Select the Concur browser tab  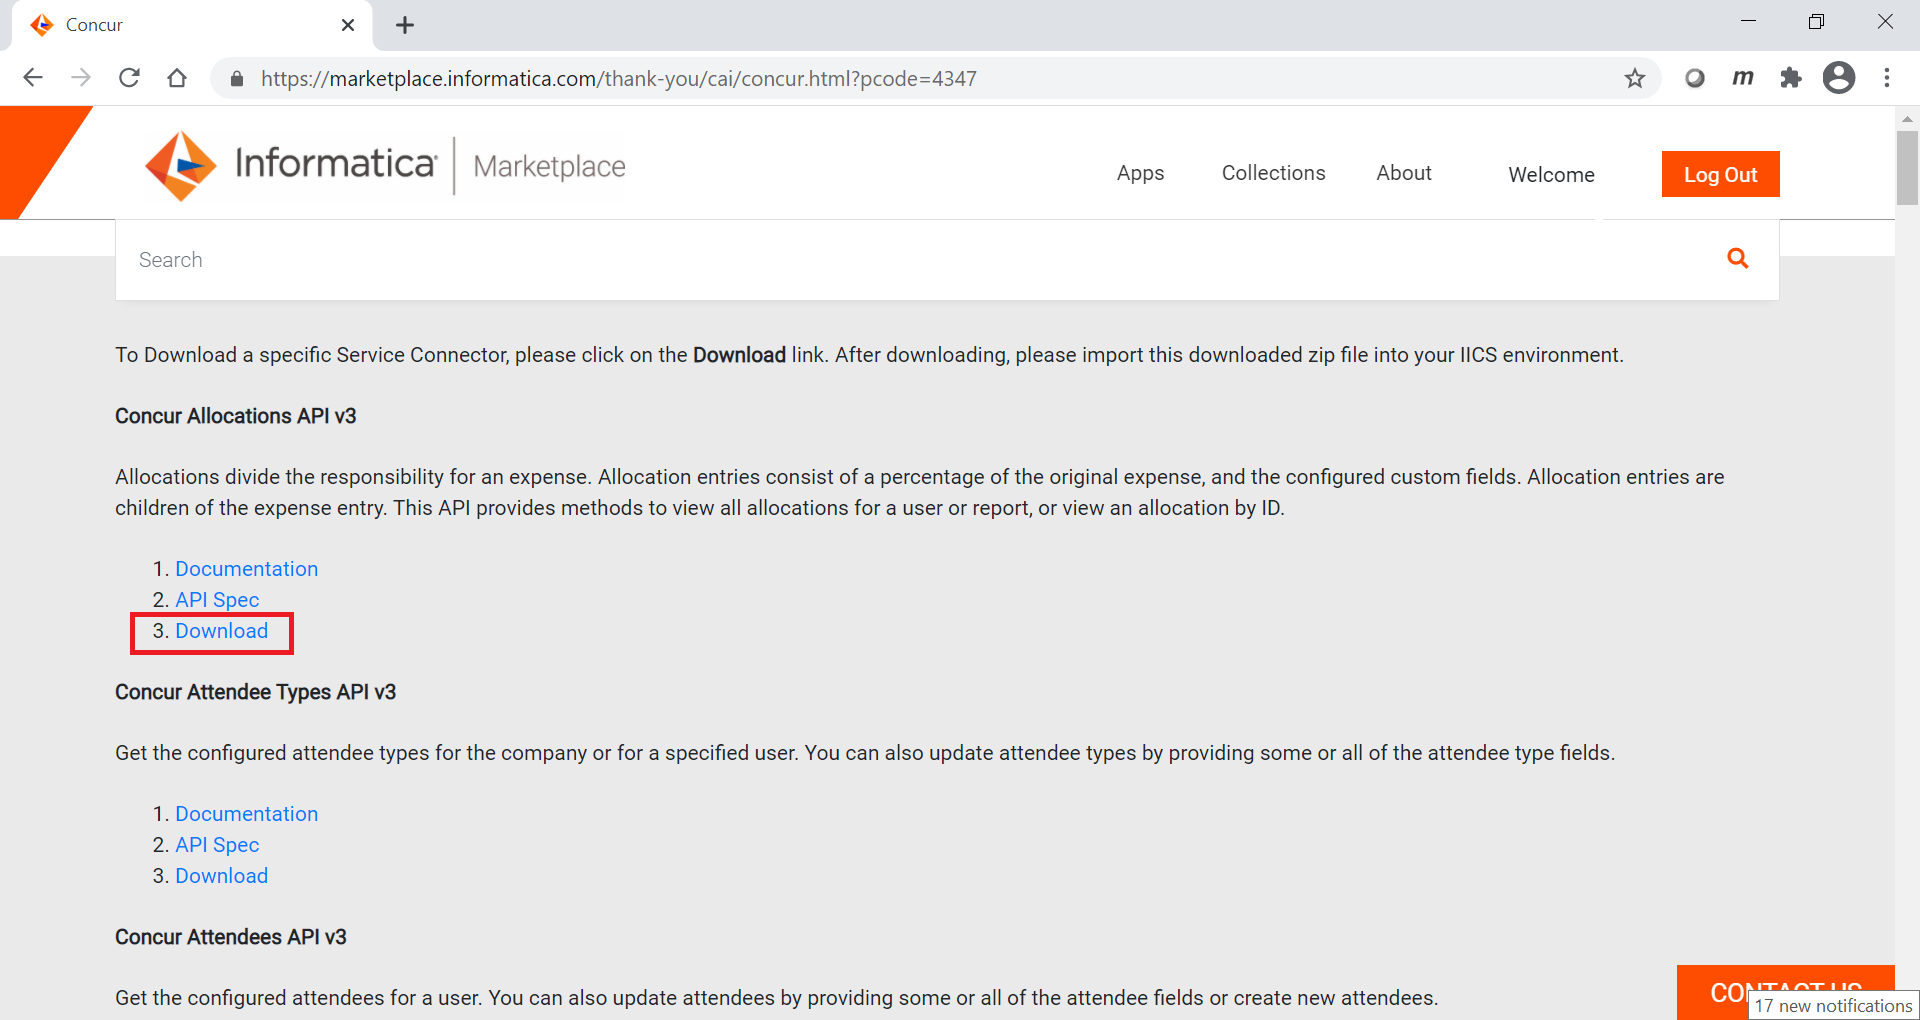(x=192, y=25)
